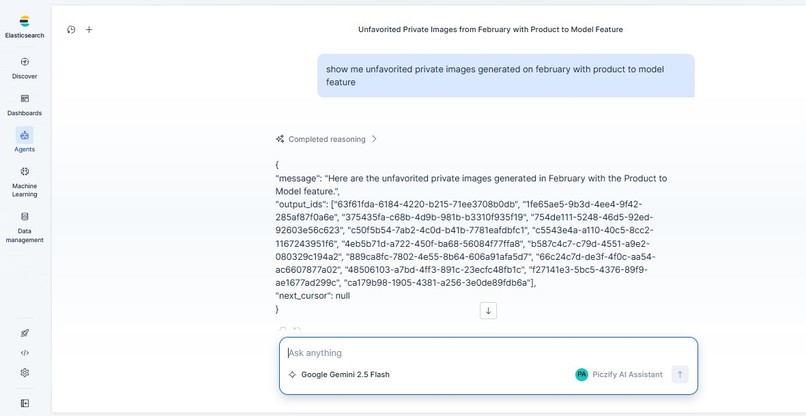
Task: Collapse the side navigation panel
Action: (25, 403)
